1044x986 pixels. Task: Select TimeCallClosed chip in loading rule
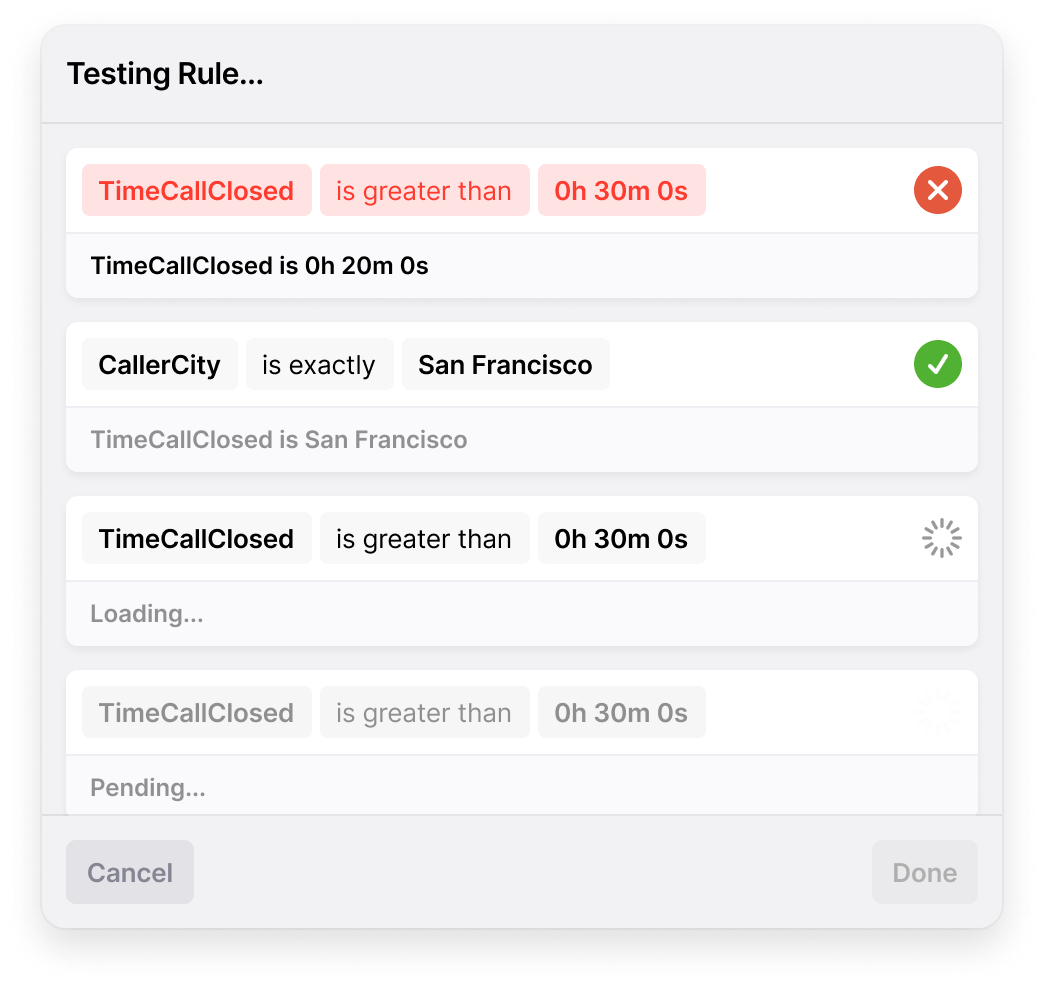point(196,538)
